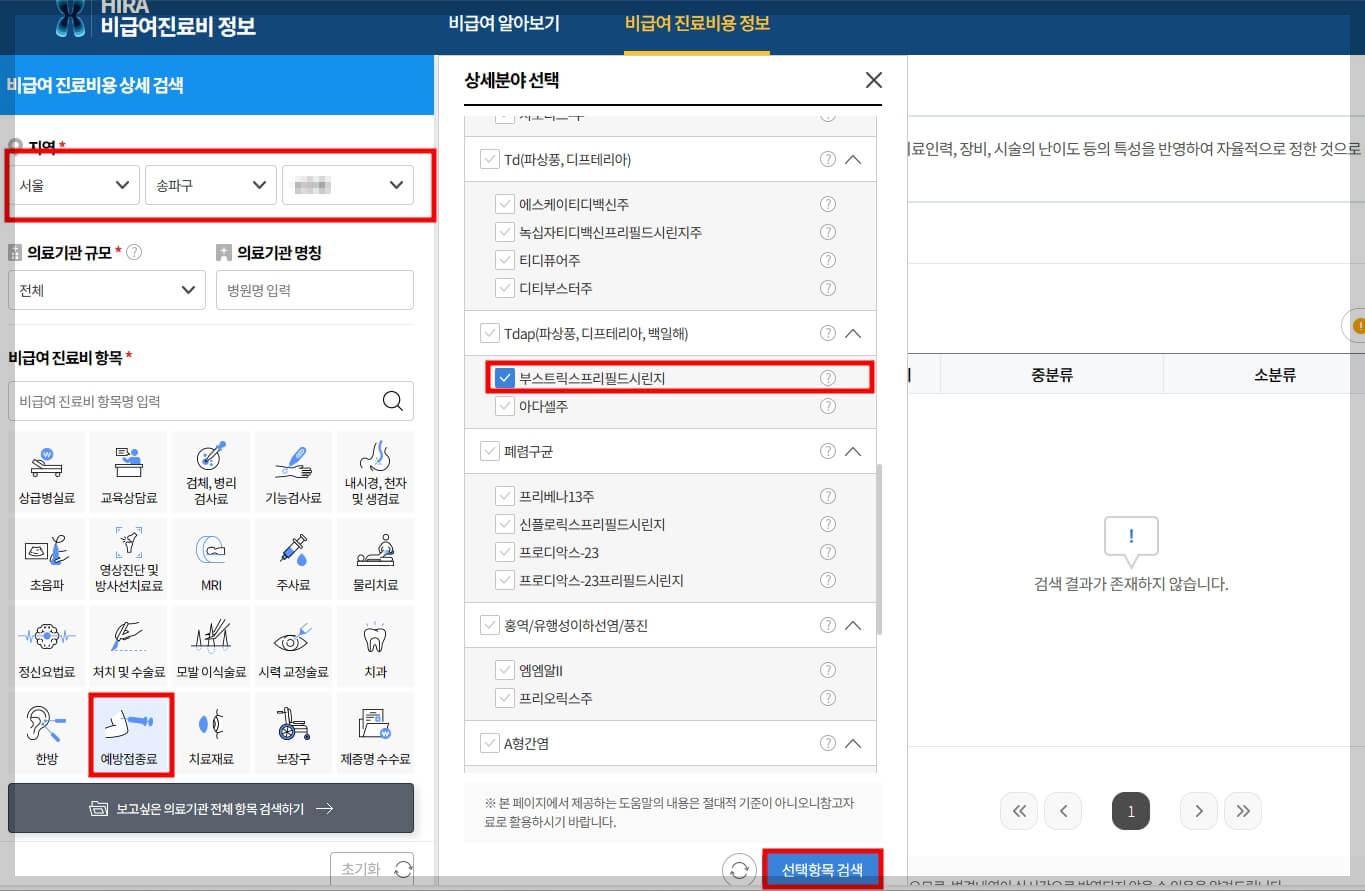Click help icon for 부스트릭스프리필드시린지
The width and height of the screenshot is (1365, 891).
828,378
